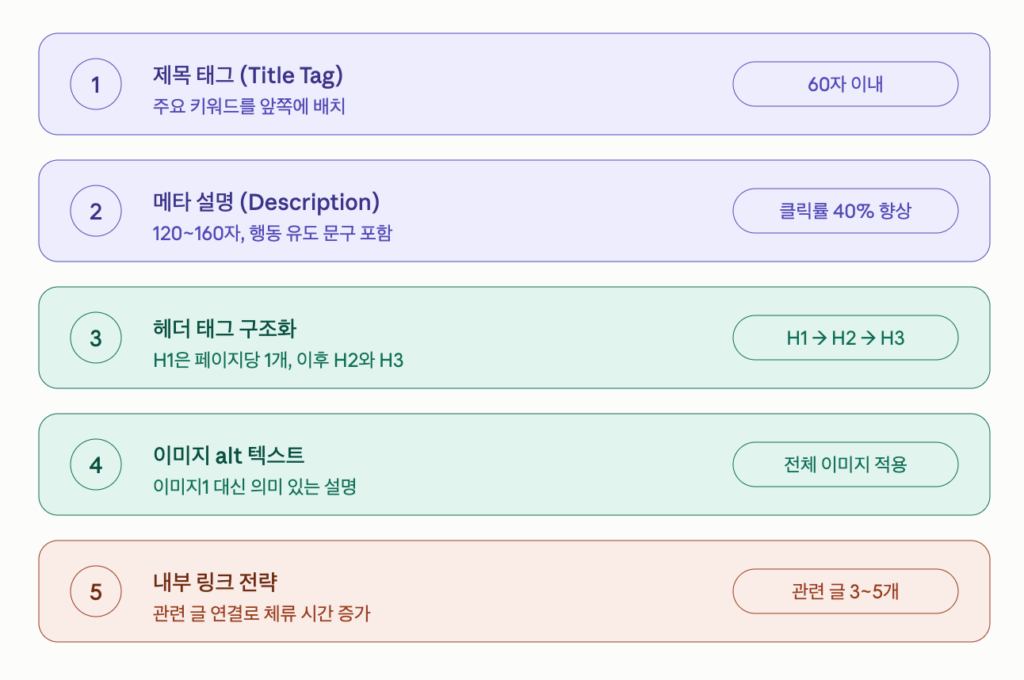Screen dimensions: 1024x680
Task: Open the 내부 링크 전략 heading
Action: coord(216,582)
